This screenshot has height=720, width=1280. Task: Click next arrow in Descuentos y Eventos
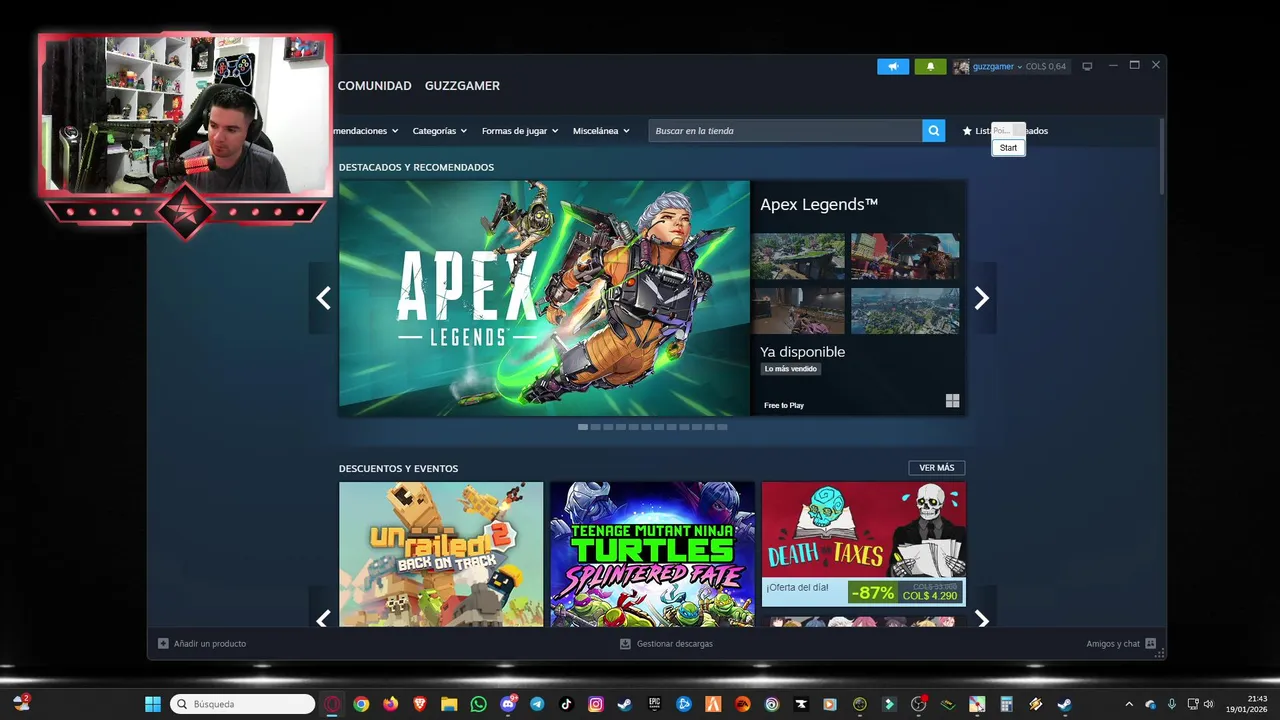click(x=982, y=620)
